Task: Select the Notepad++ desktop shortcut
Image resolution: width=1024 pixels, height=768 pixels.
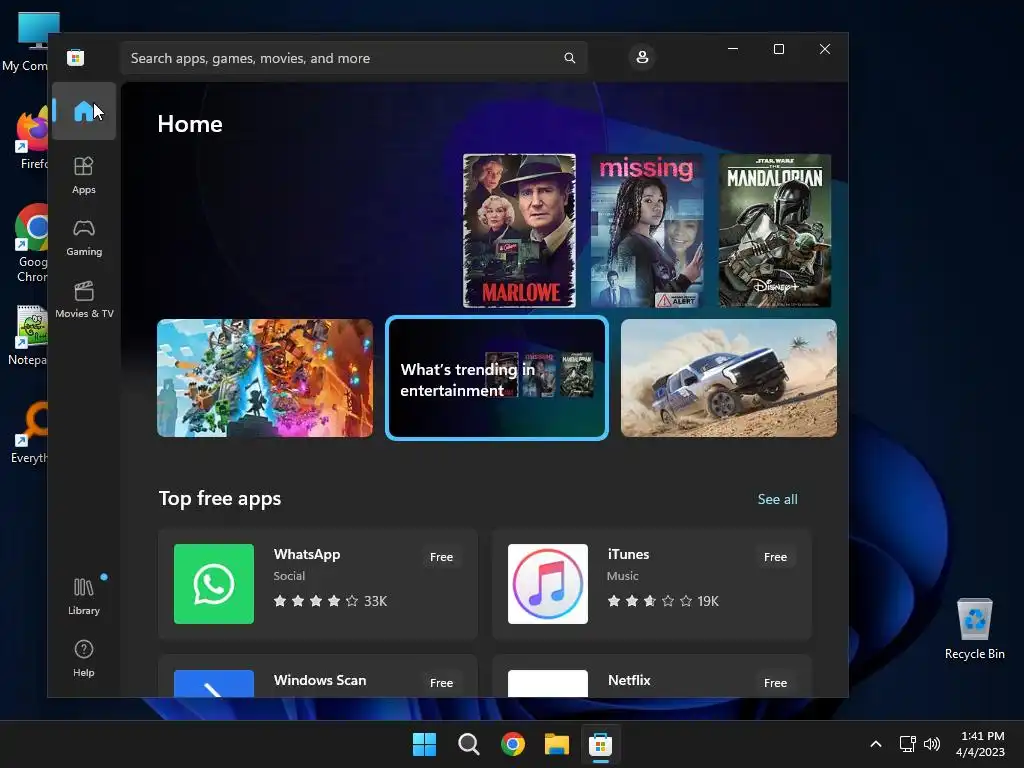Action: 29,334
